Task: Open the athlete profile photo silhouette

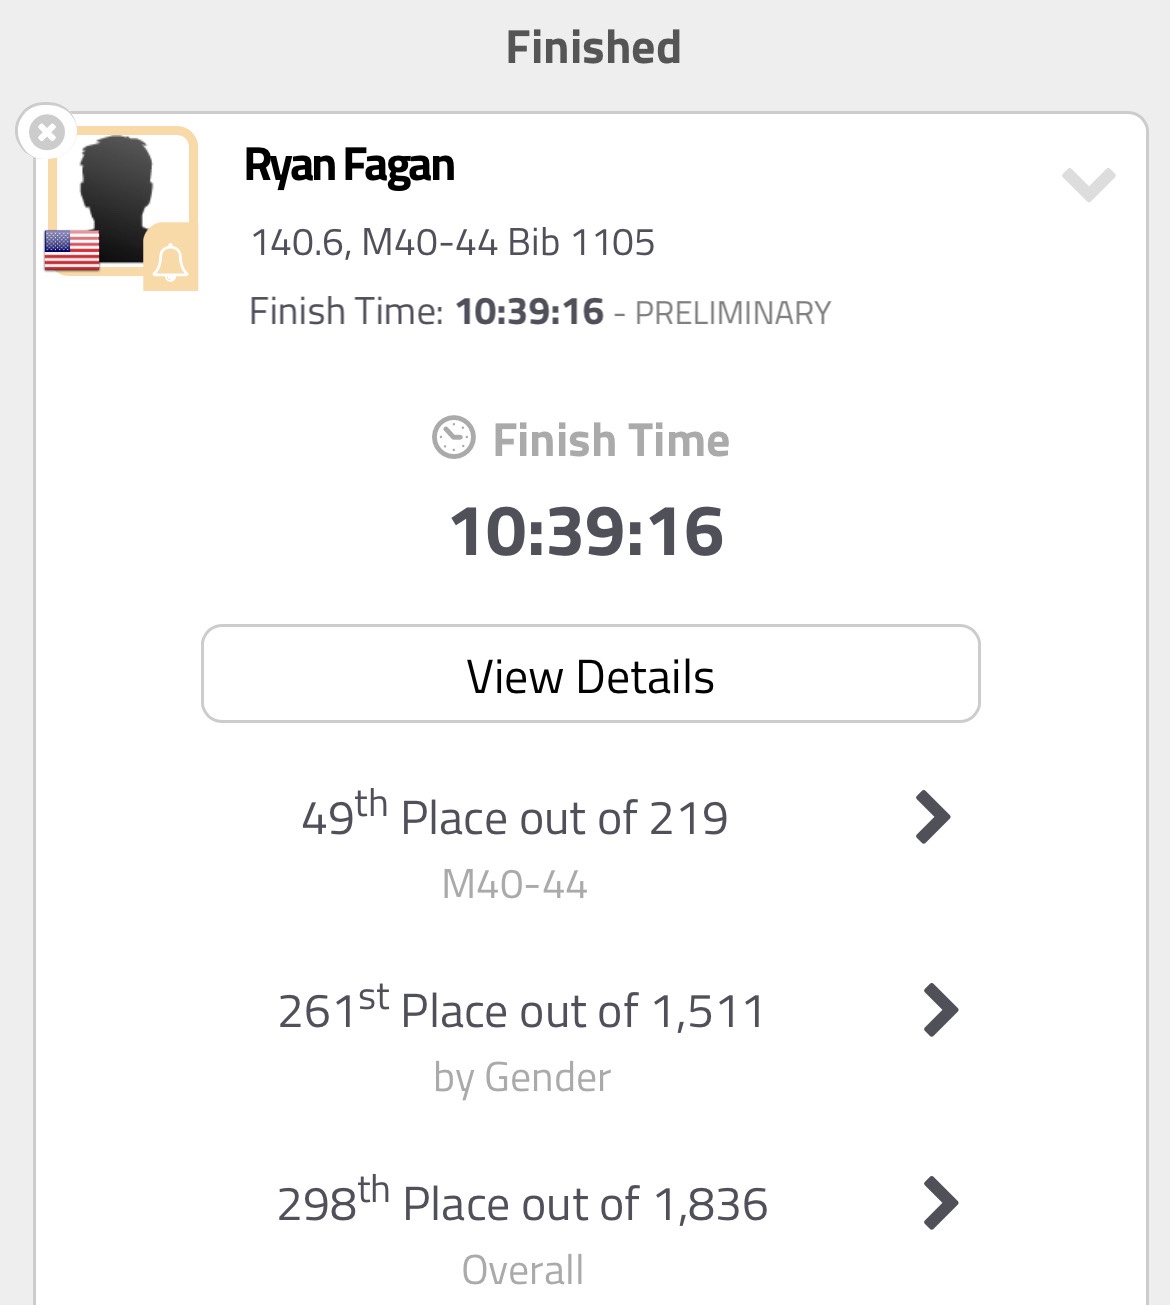Action: (120, 195)
